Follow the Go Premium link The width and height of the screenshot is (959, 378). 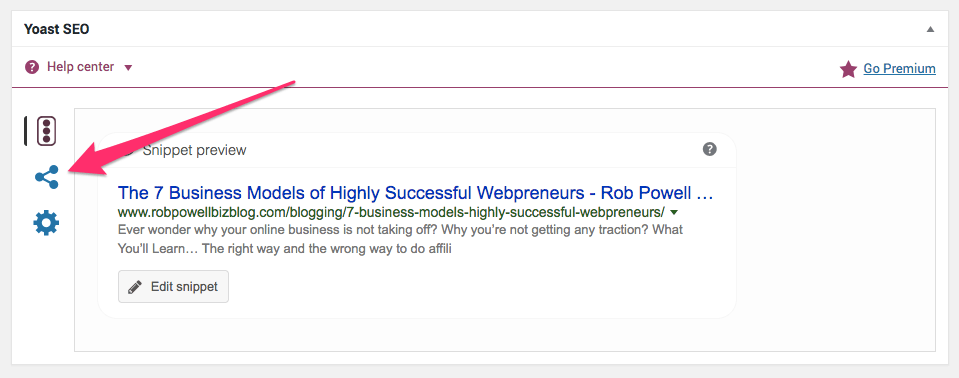click(x=899, y=69)
